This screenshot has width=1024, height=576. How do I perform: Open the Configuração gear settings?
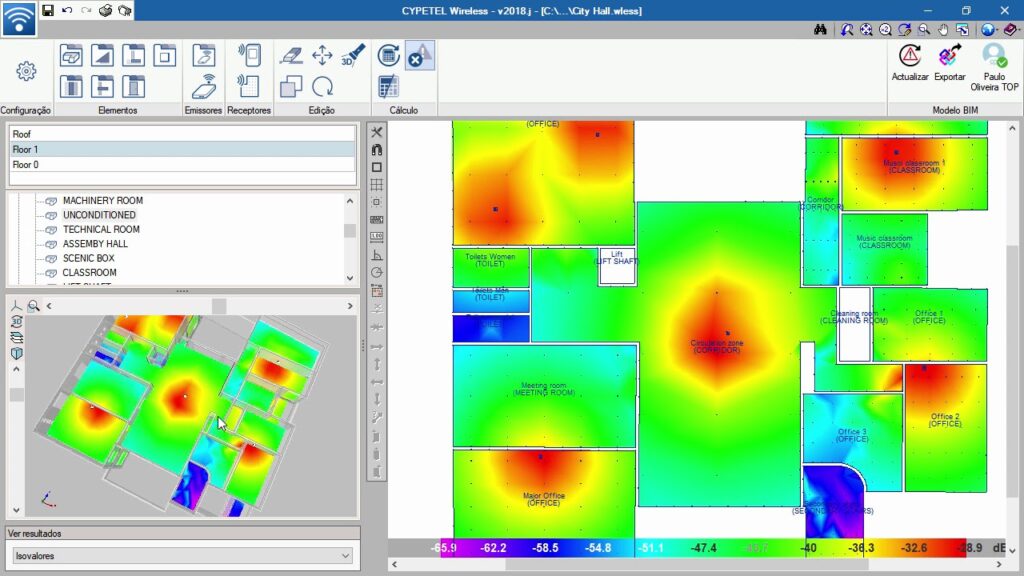pos(26,71)
